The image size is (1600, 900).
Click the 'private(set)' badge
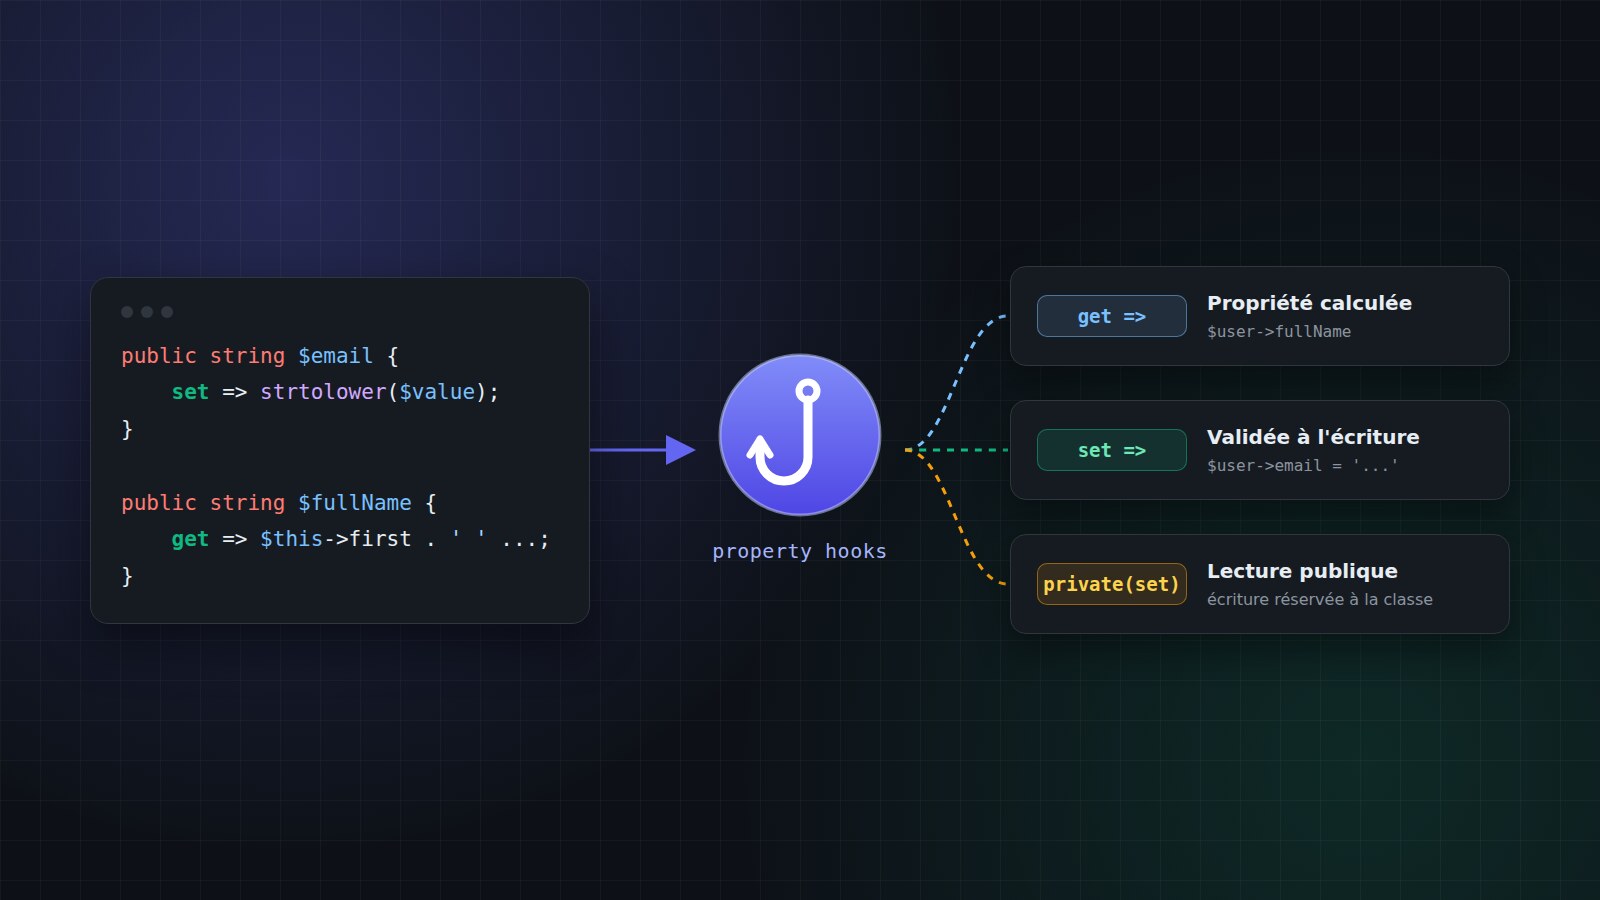[1112, 584]
